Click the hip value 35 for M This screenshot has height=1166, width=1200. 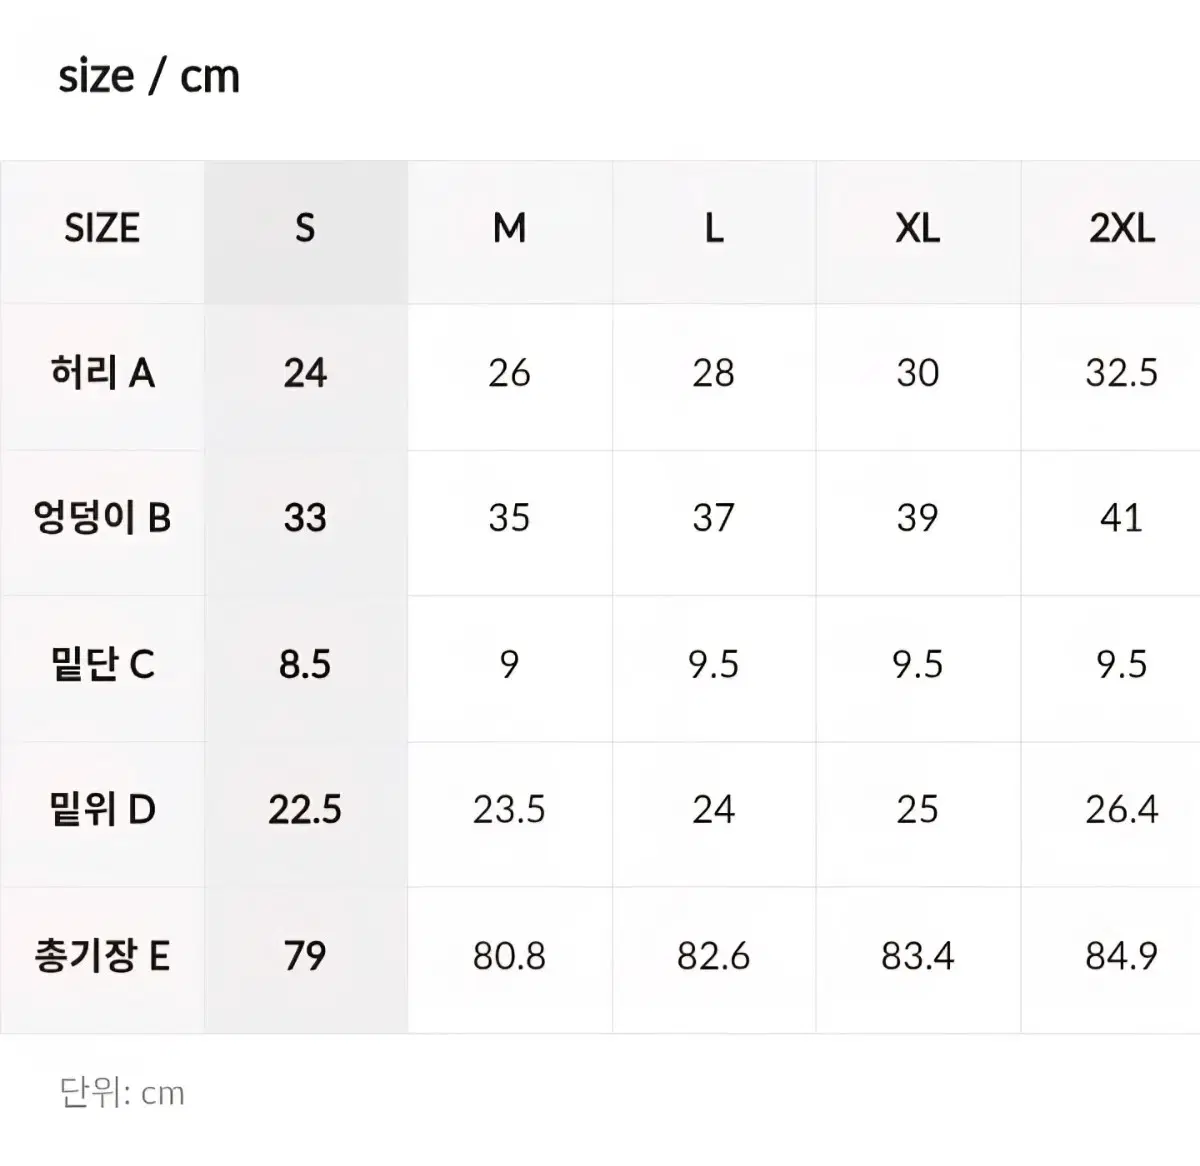click(x=509, y=518)
